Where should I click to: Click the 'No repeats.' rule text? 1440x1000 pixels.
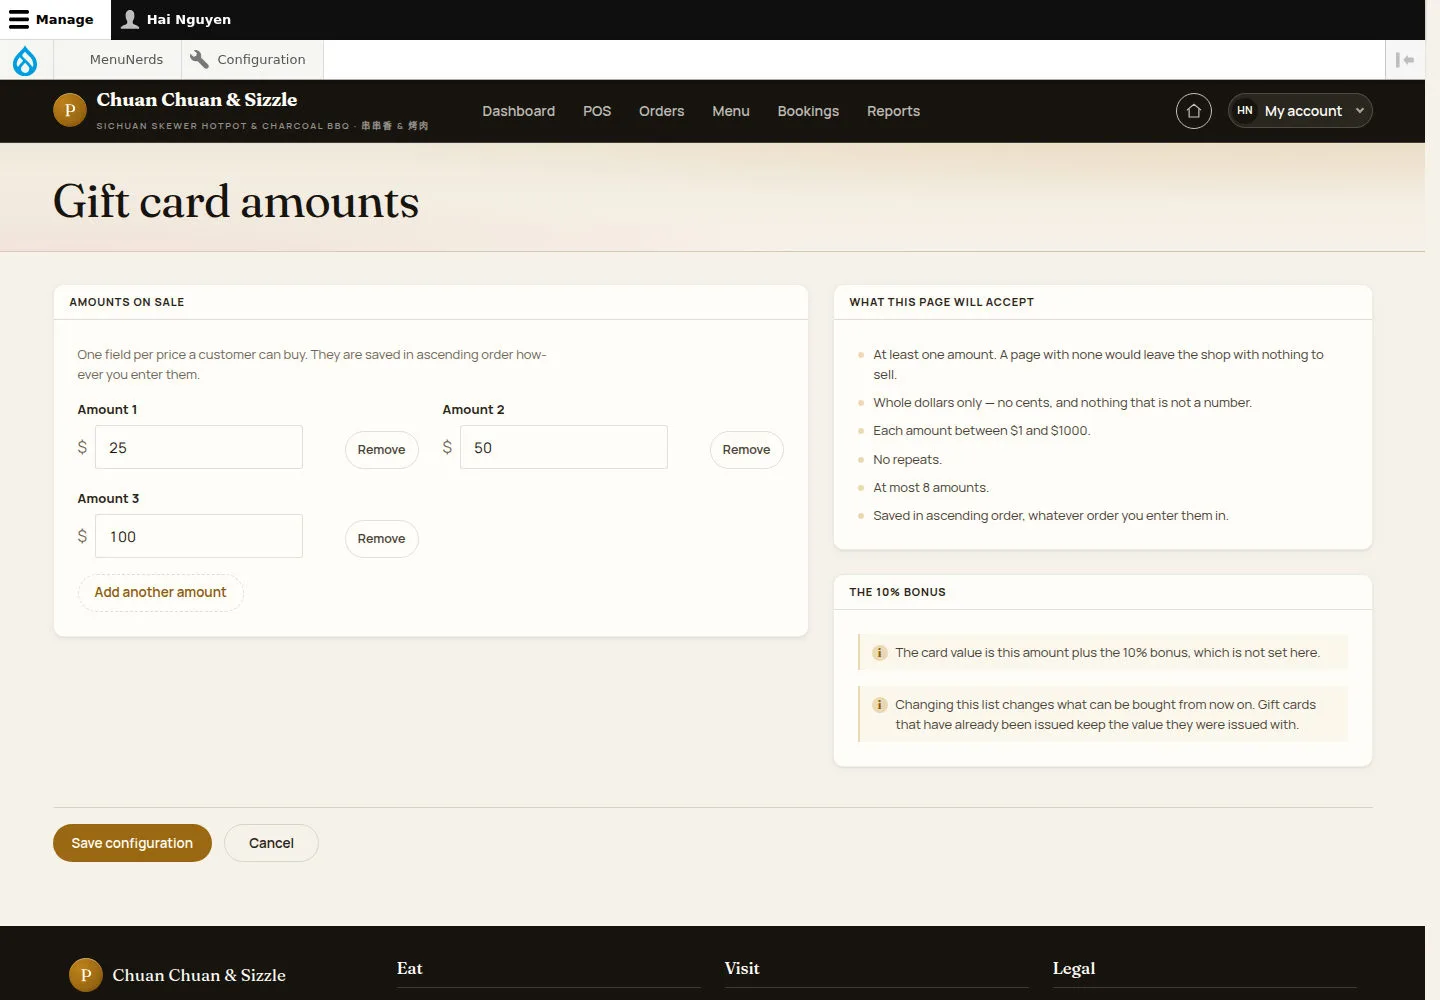coord(907,460)
